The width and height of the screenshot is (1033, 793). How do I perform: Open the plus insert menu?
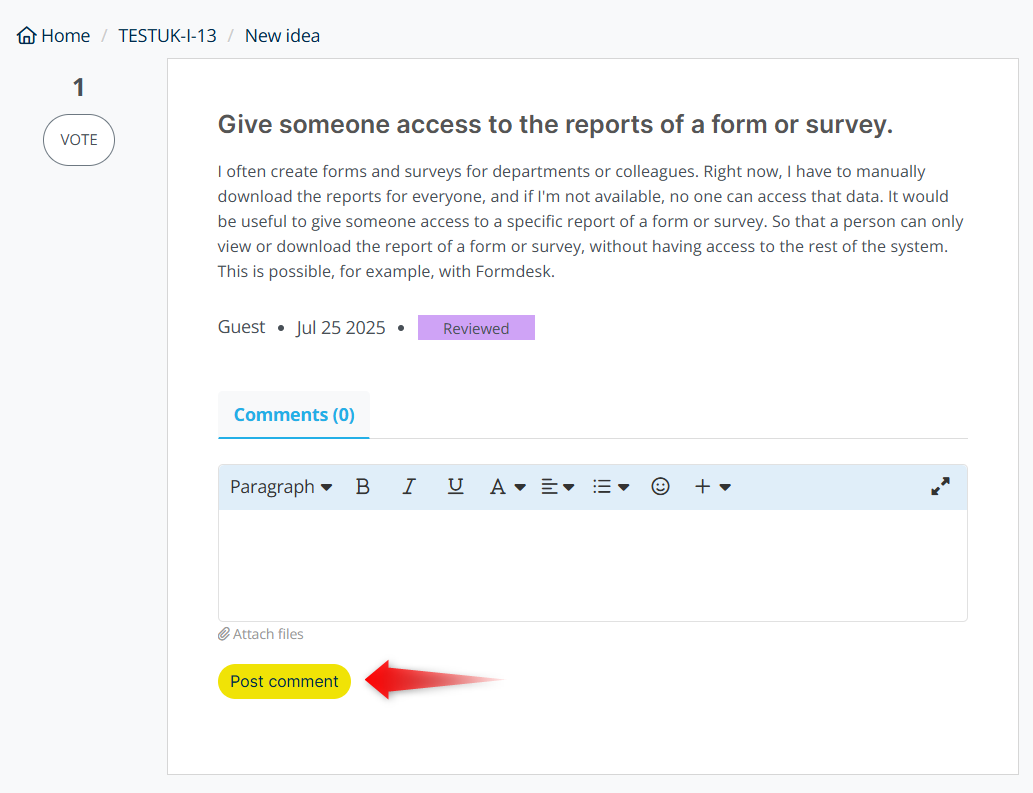pyautogui.click(x=712, y=487)
